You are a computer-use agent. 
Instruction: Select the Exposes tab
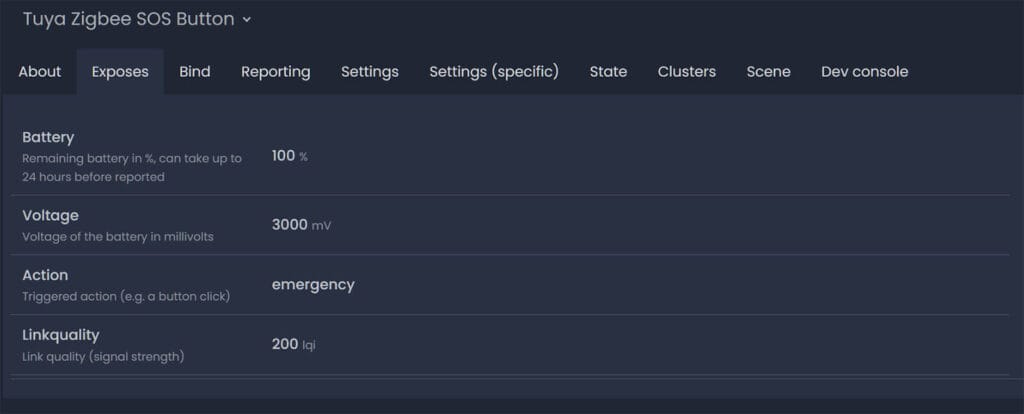point(120,72)
